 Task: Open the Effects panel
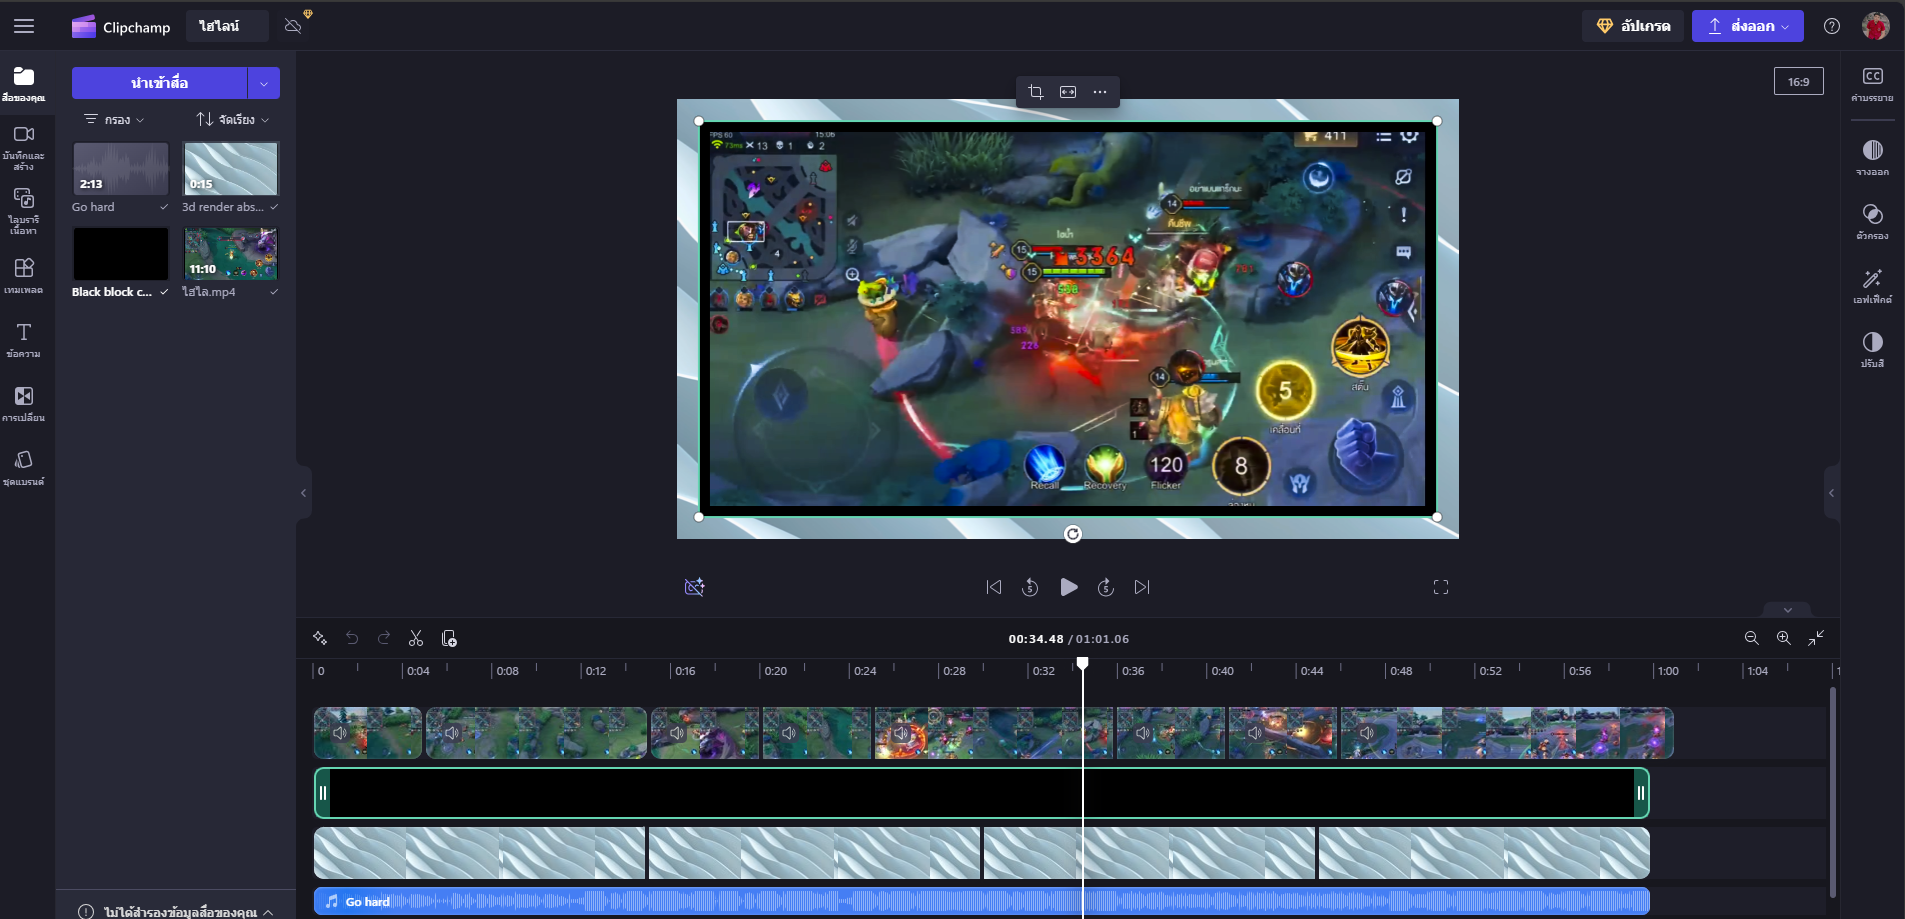(x=1872, y=286)
